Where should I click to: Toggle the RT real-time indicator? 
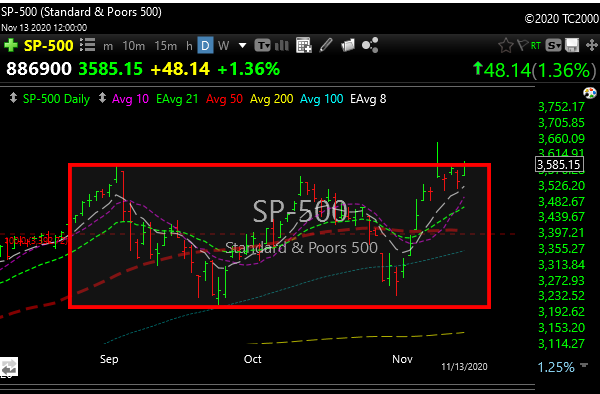536,46
